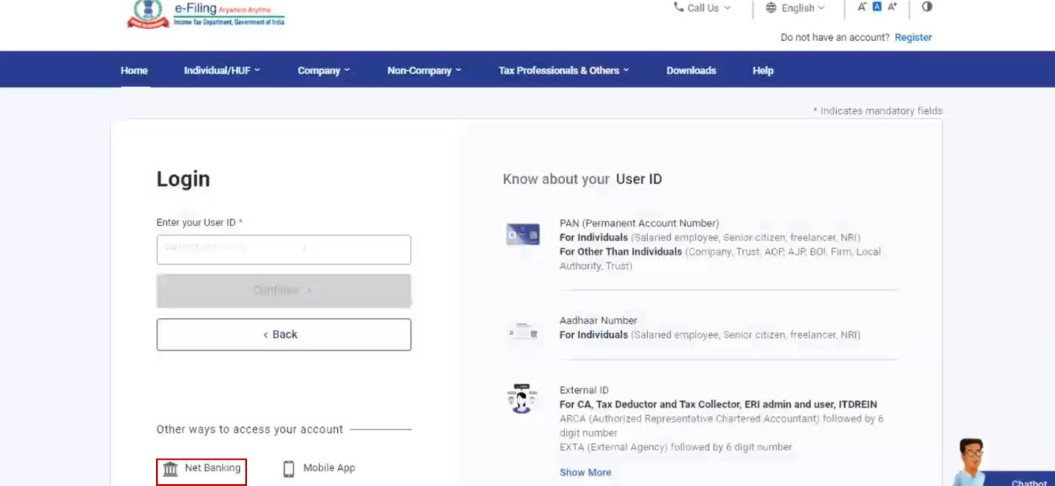Viewport: 1055px width, 486px height.
Task: Open the Chatbot assistant avatar
Action: pyautogui.click(x=969, y=462)
